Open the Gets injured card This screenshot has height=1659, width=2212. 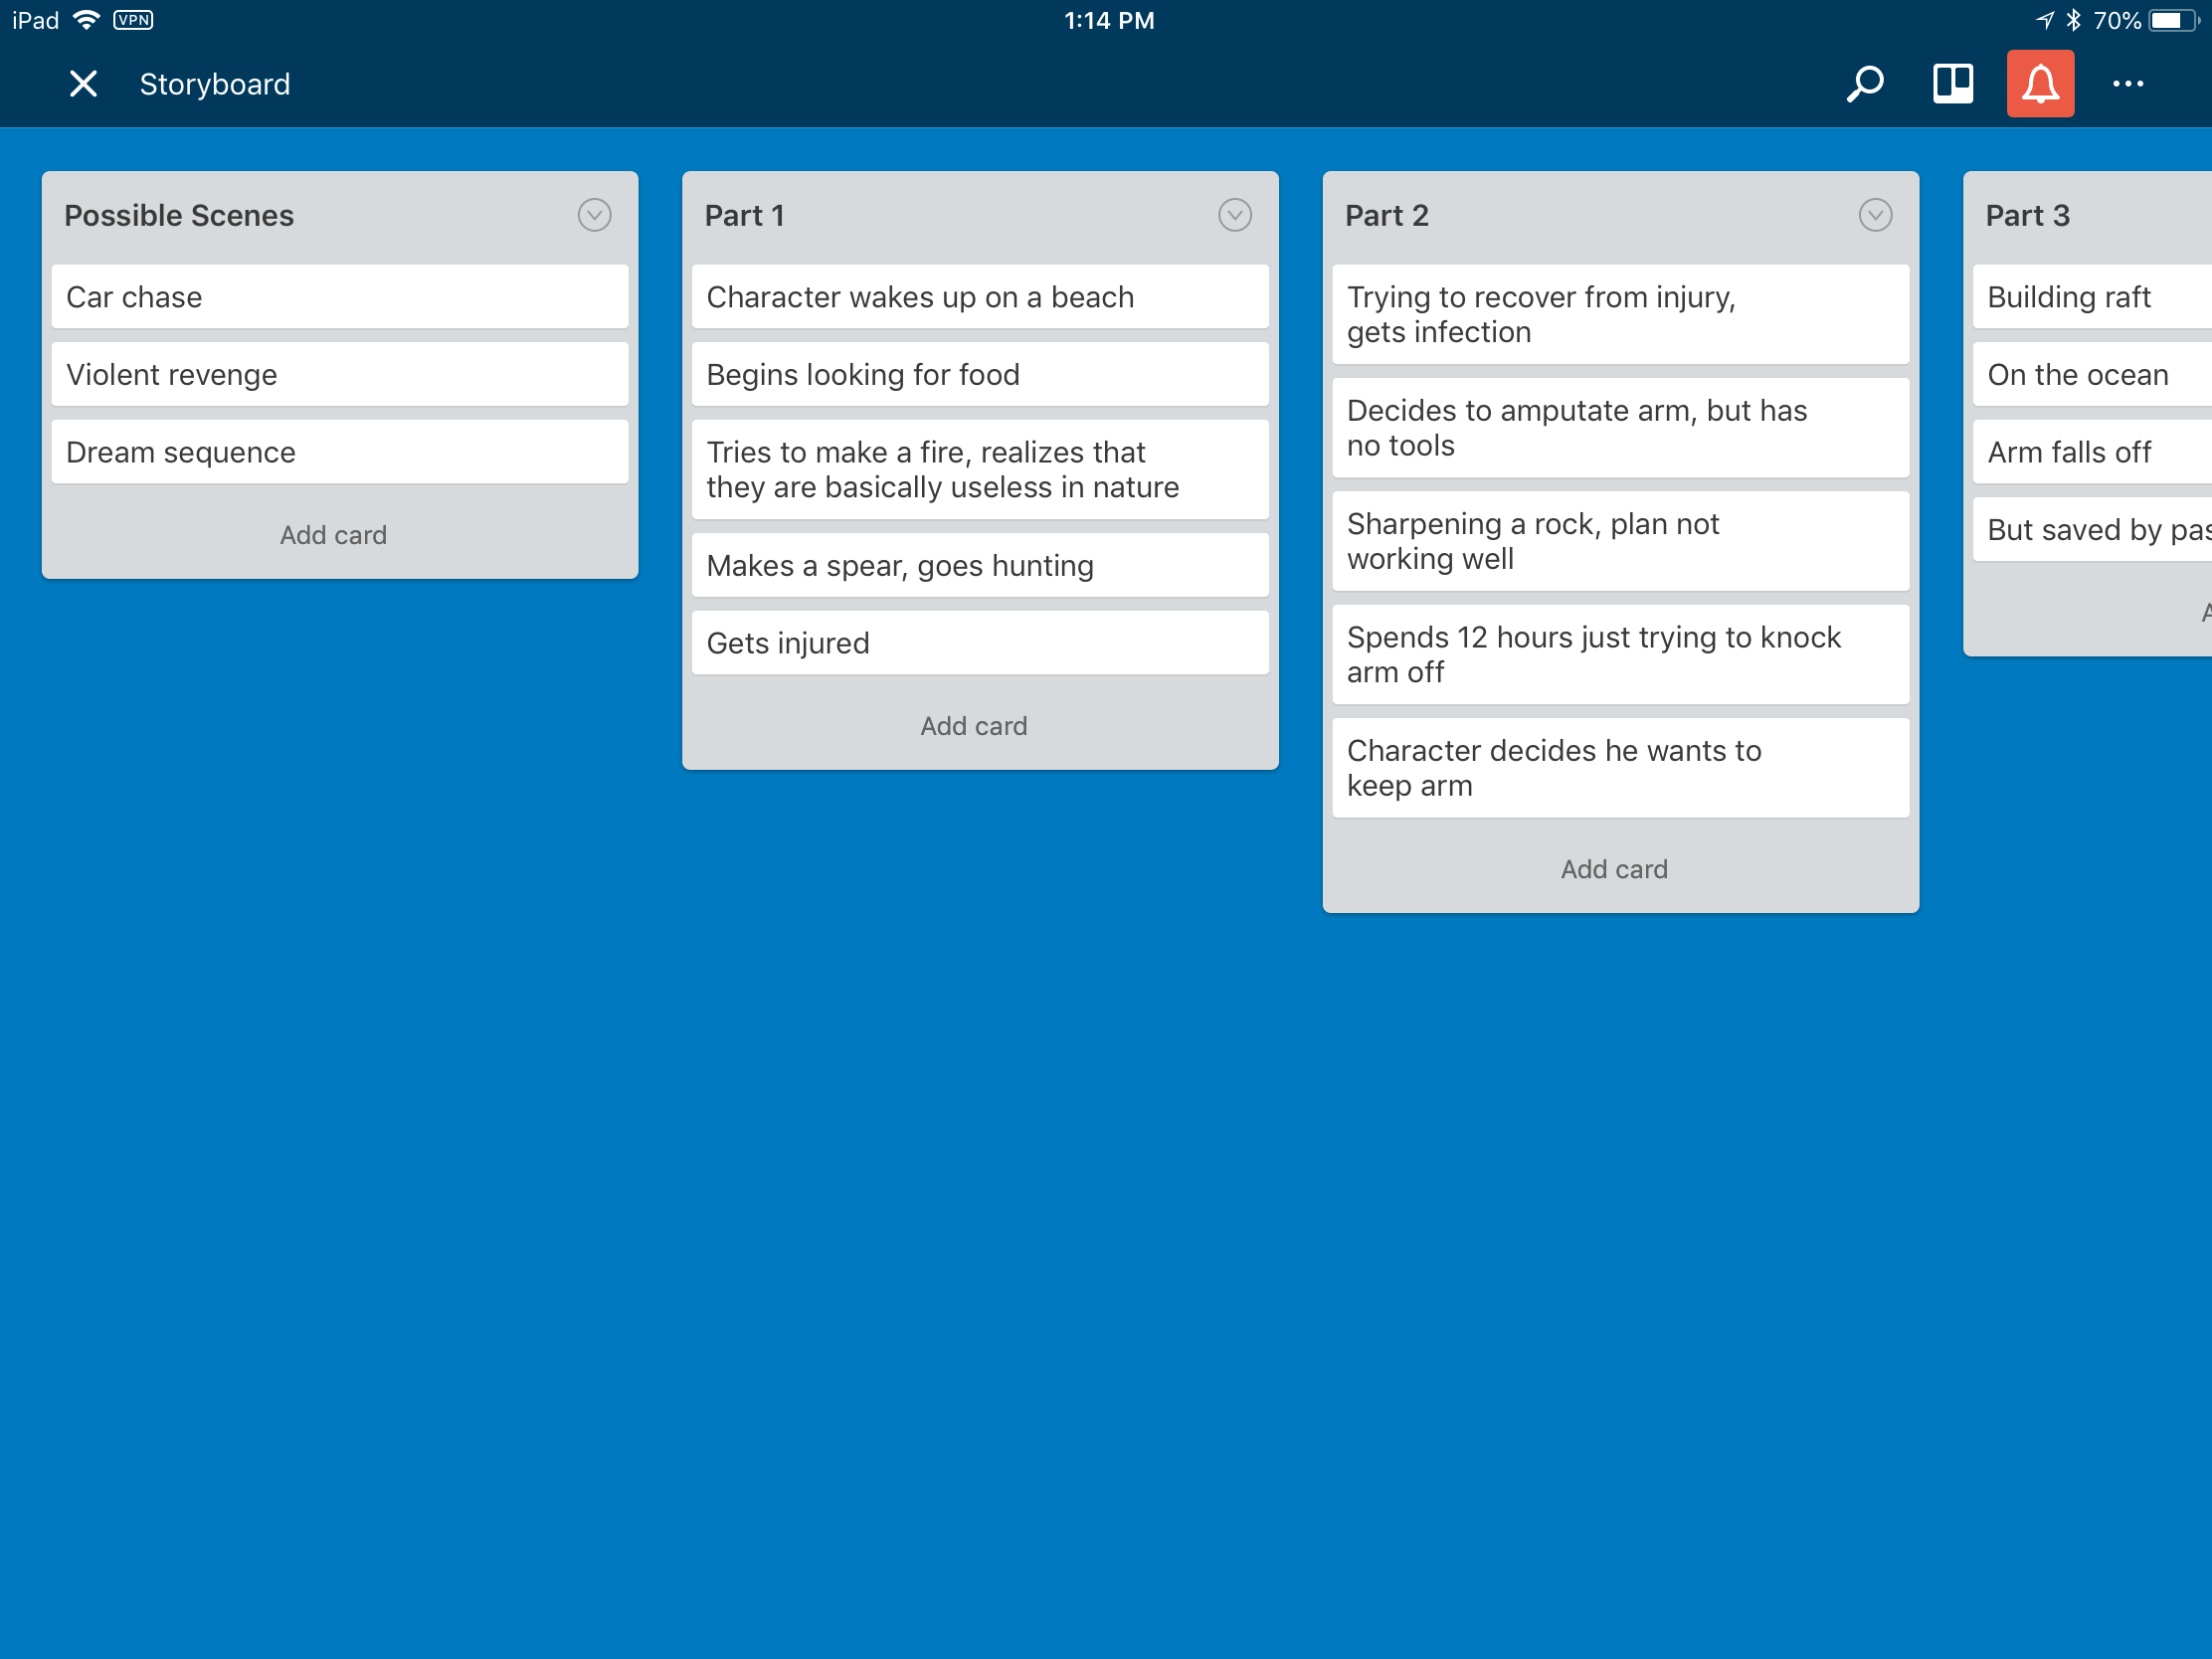[x=979, y=643]
